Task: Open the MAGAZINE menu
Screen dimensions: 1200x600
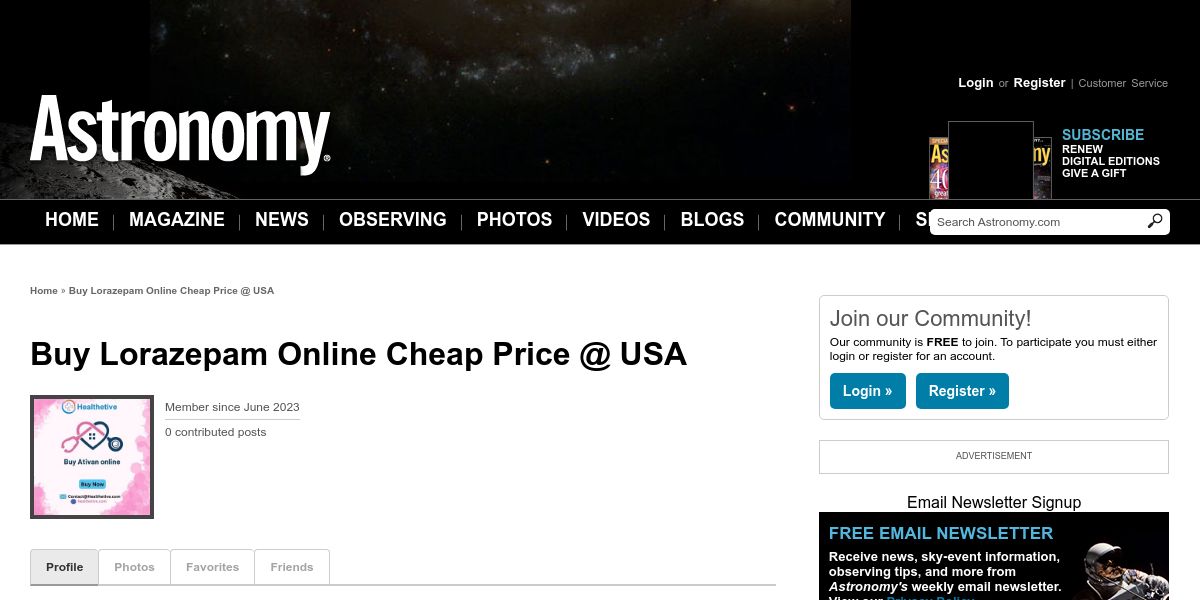Action: tap(177, 220)
